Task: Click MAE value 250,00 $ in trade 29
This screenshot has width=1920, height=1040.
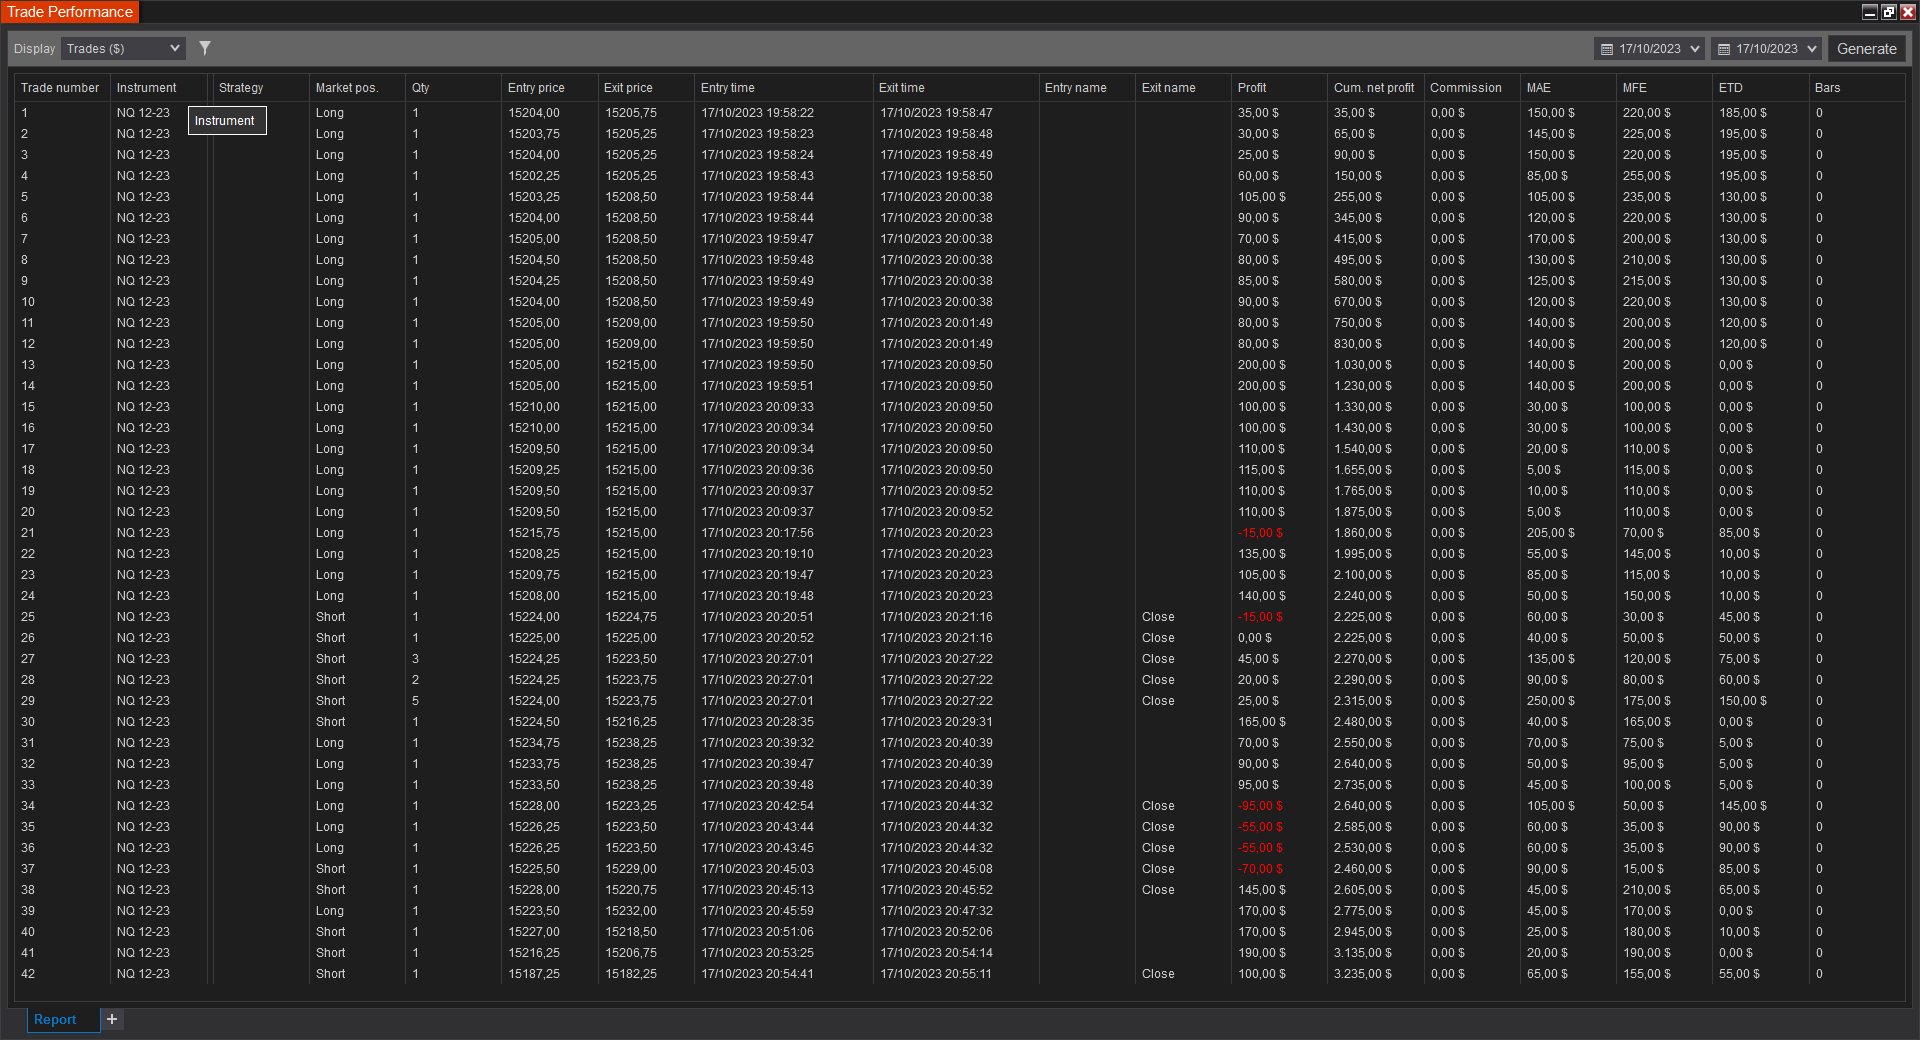Action: pos(1551,701)
